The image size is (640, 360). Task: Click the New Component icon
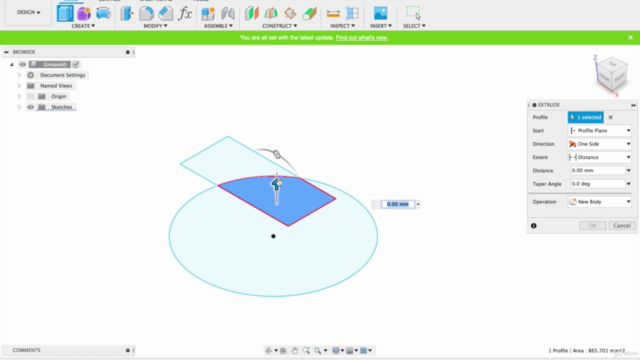pos(208,13)
